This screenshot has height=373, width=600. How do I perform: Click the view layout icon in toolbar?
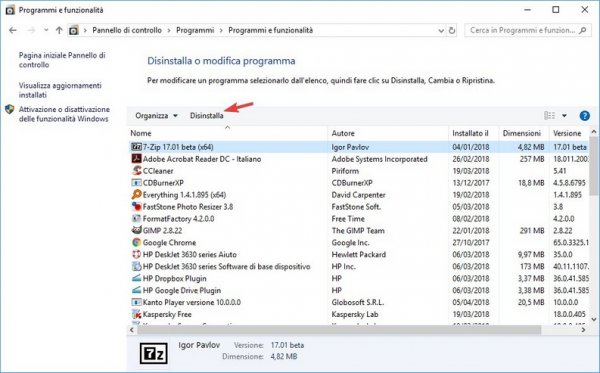[x=549, y=116]
